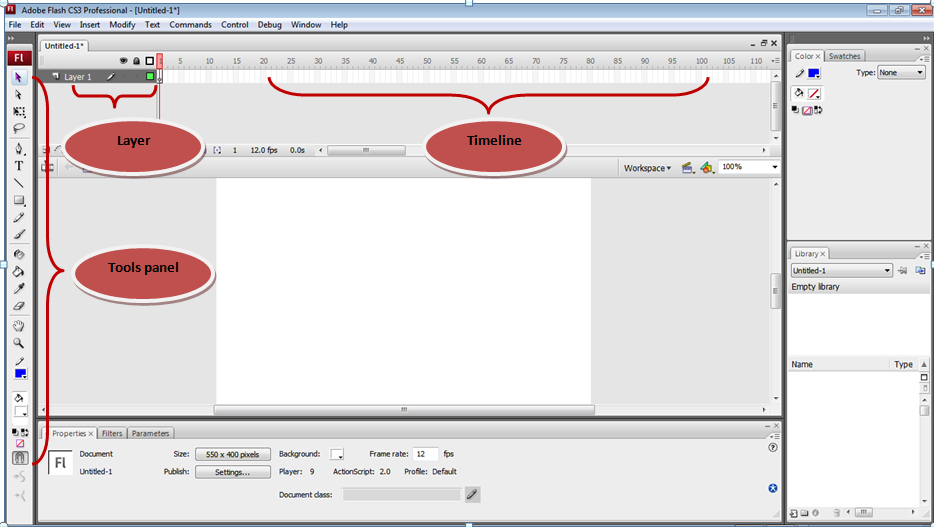The height and width of the screenshot is (527, 934).
Task: Open Library panel options menu
Action: [x=923, y=257]
